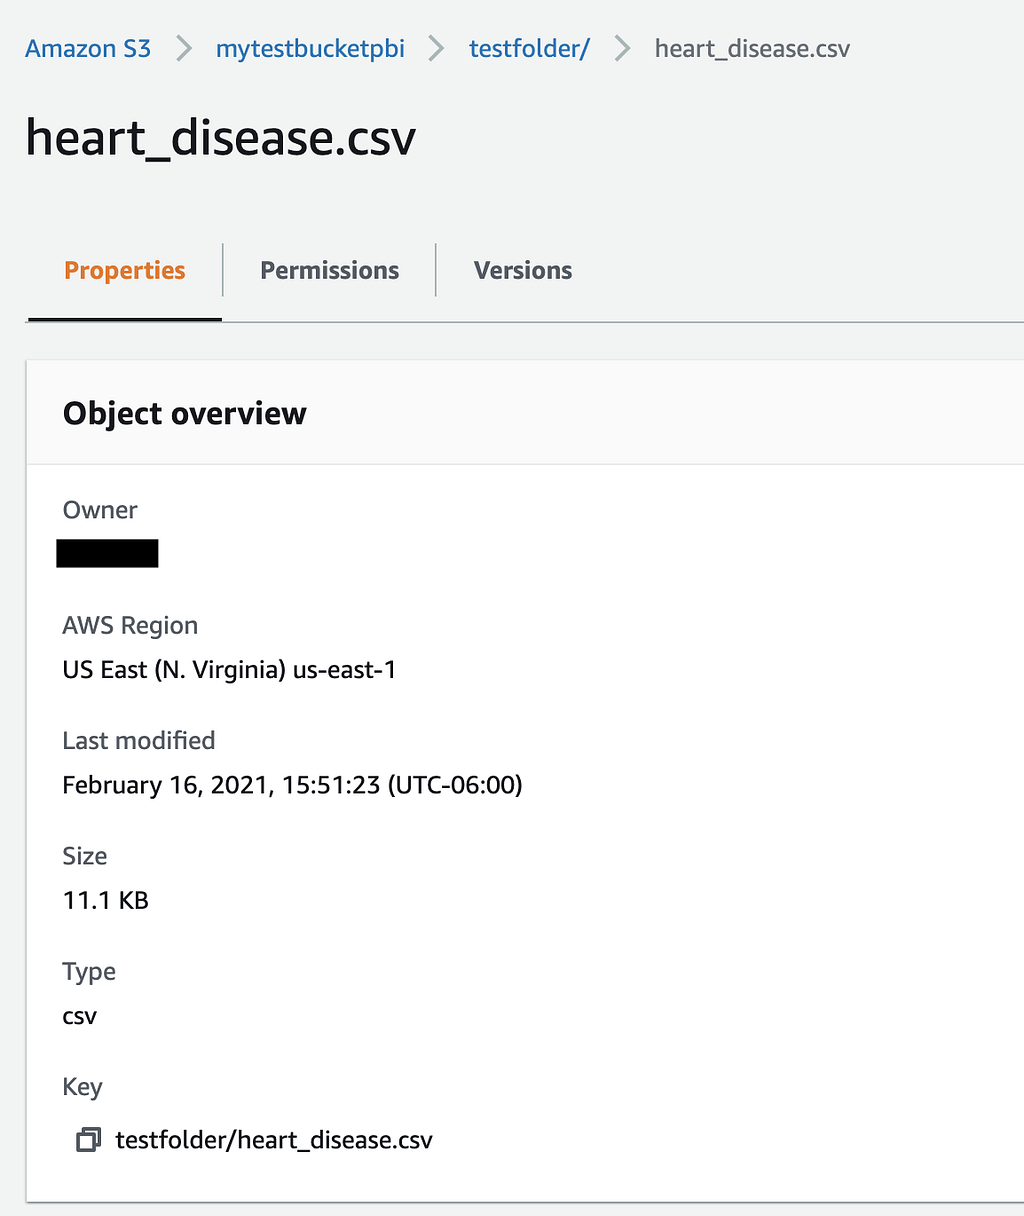This screenshot has width=1024, height=1216.
Task: Click the heart_disease.csv page heading
Action: point(220,138)
